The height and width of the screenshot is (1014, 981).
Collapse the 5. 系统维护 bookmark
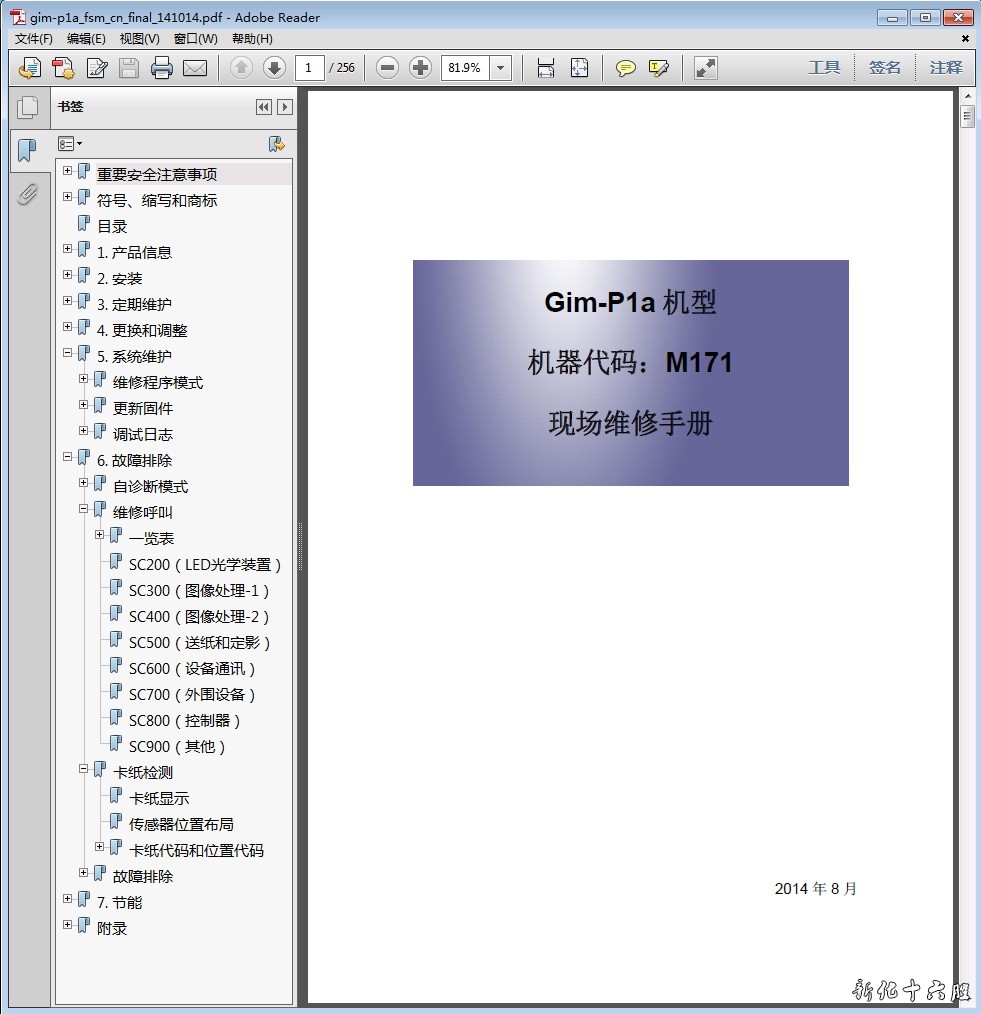[68, 353]
